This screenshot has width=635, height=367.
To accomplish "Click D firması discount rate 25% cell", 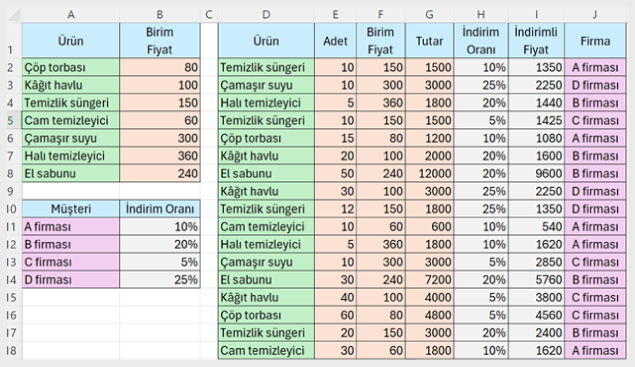I will coord(160,280).
